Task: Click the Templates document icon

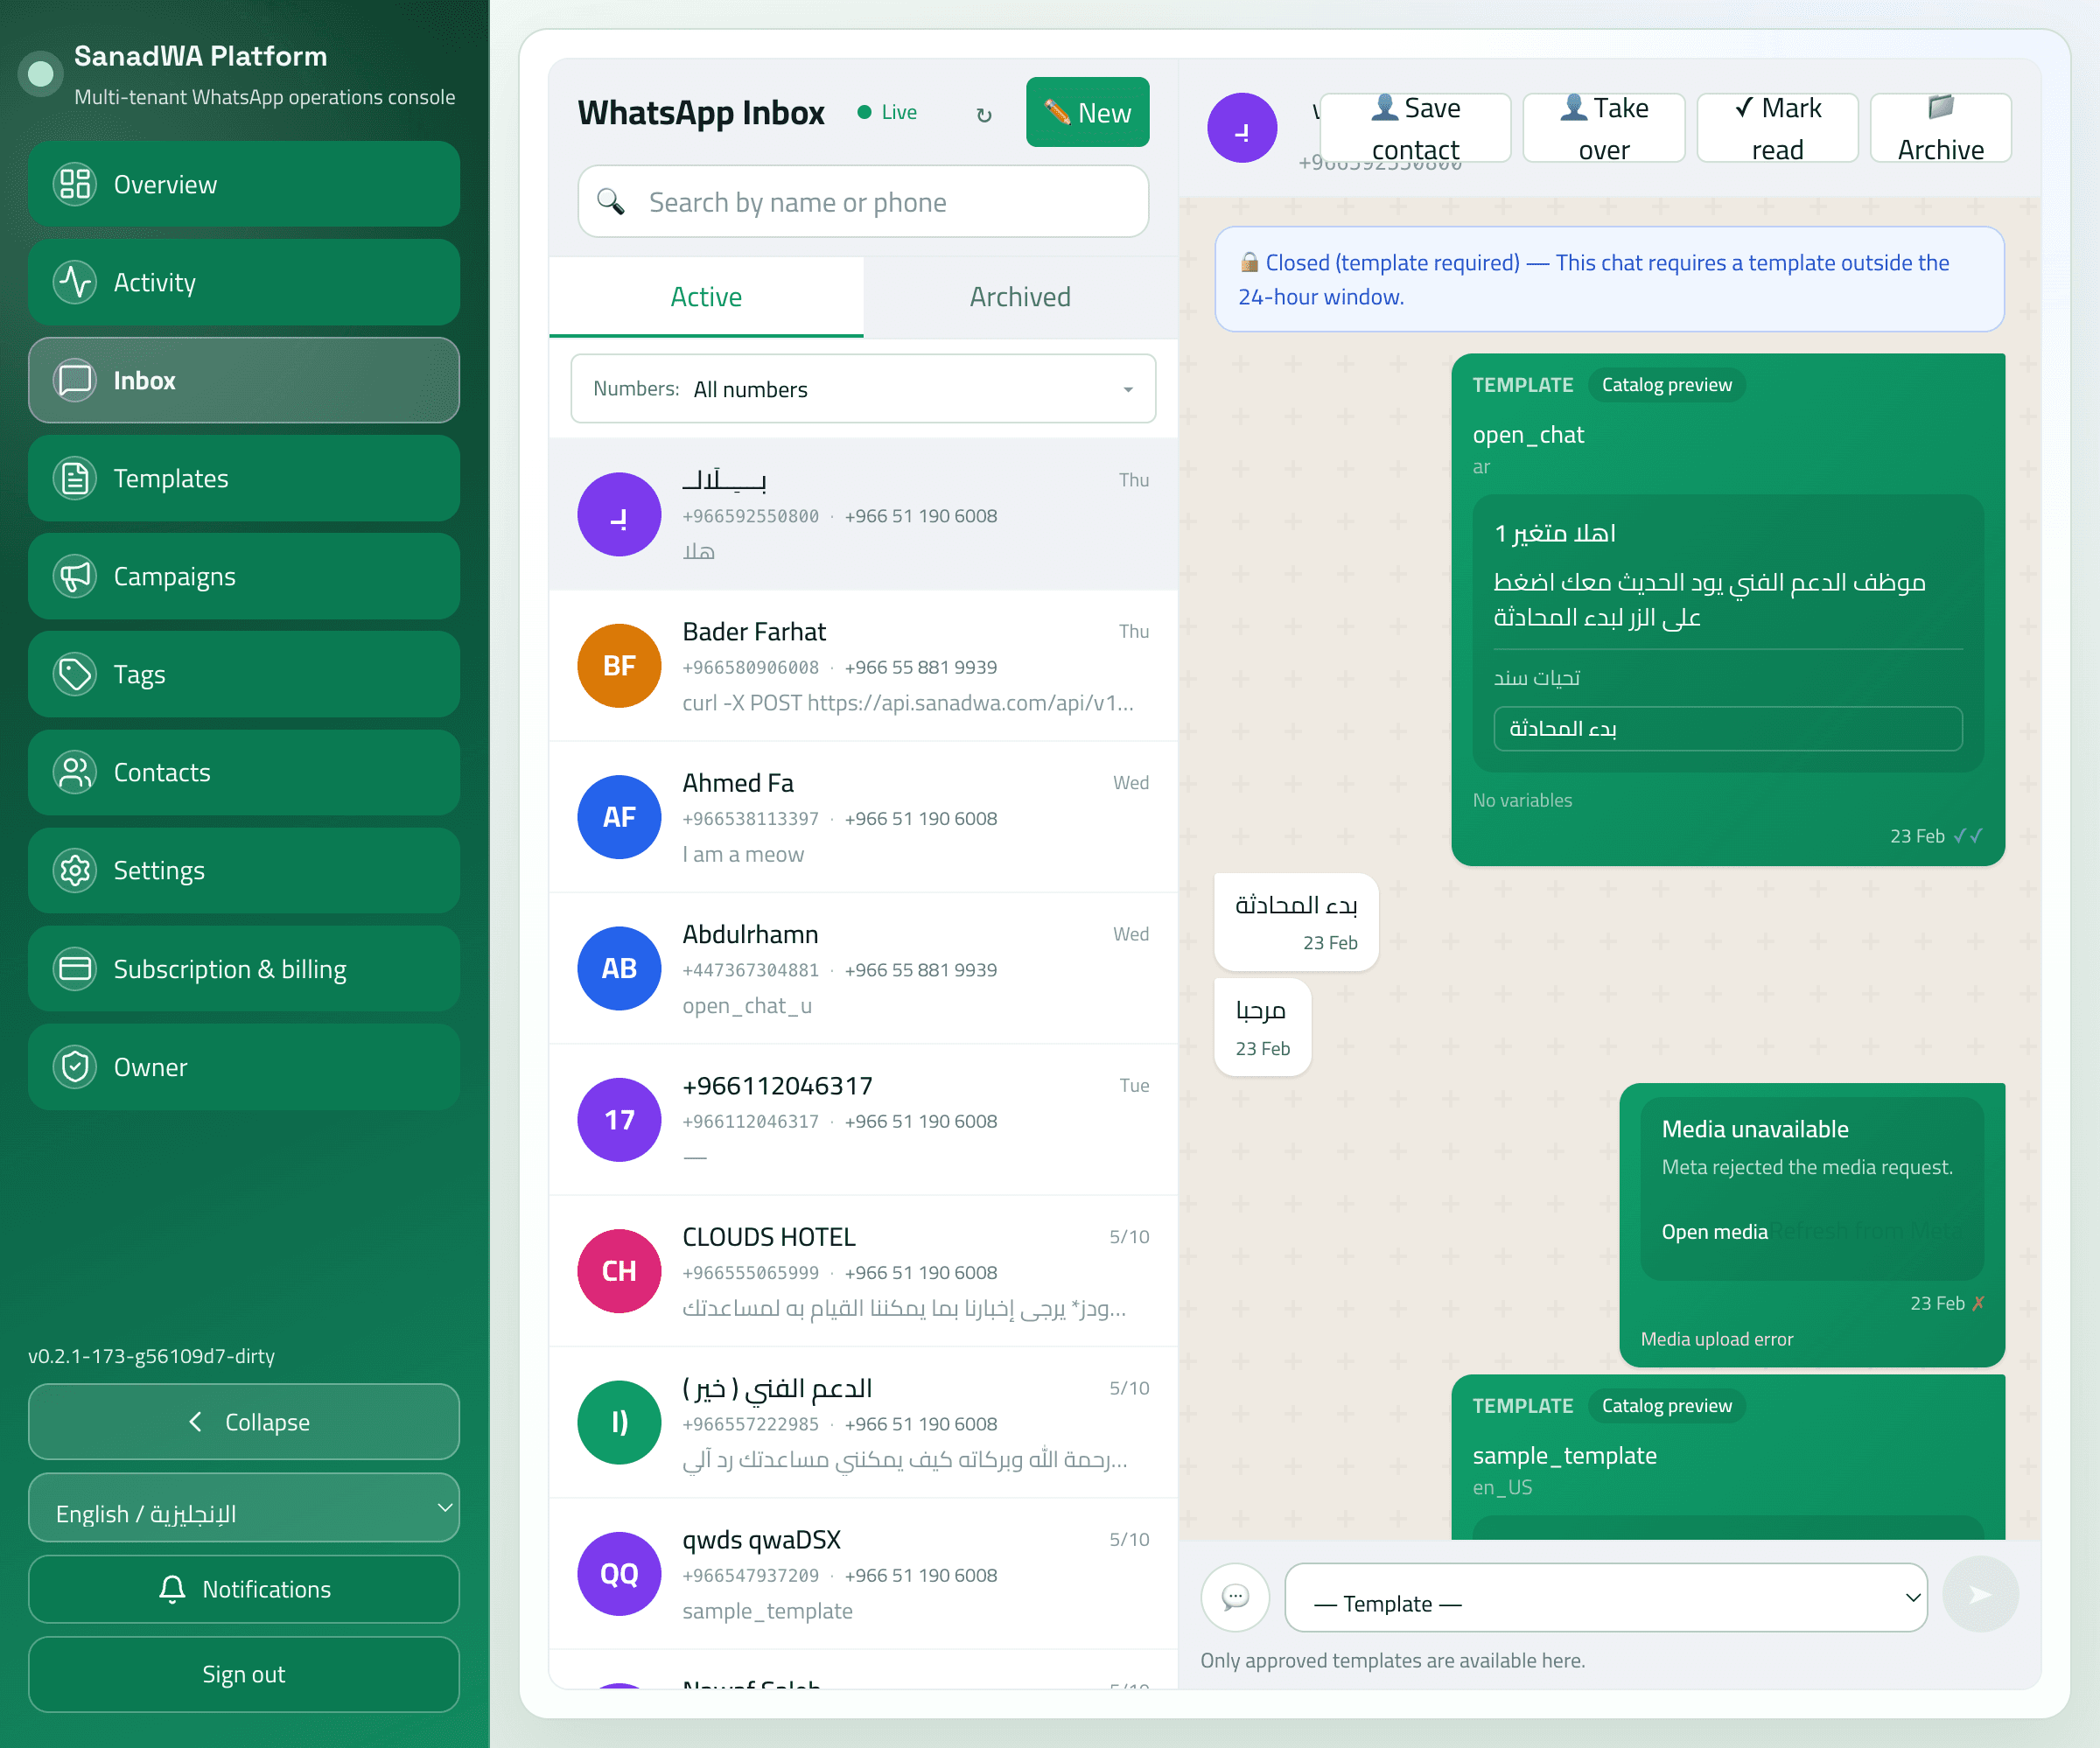Action: [x=75, y=478]
